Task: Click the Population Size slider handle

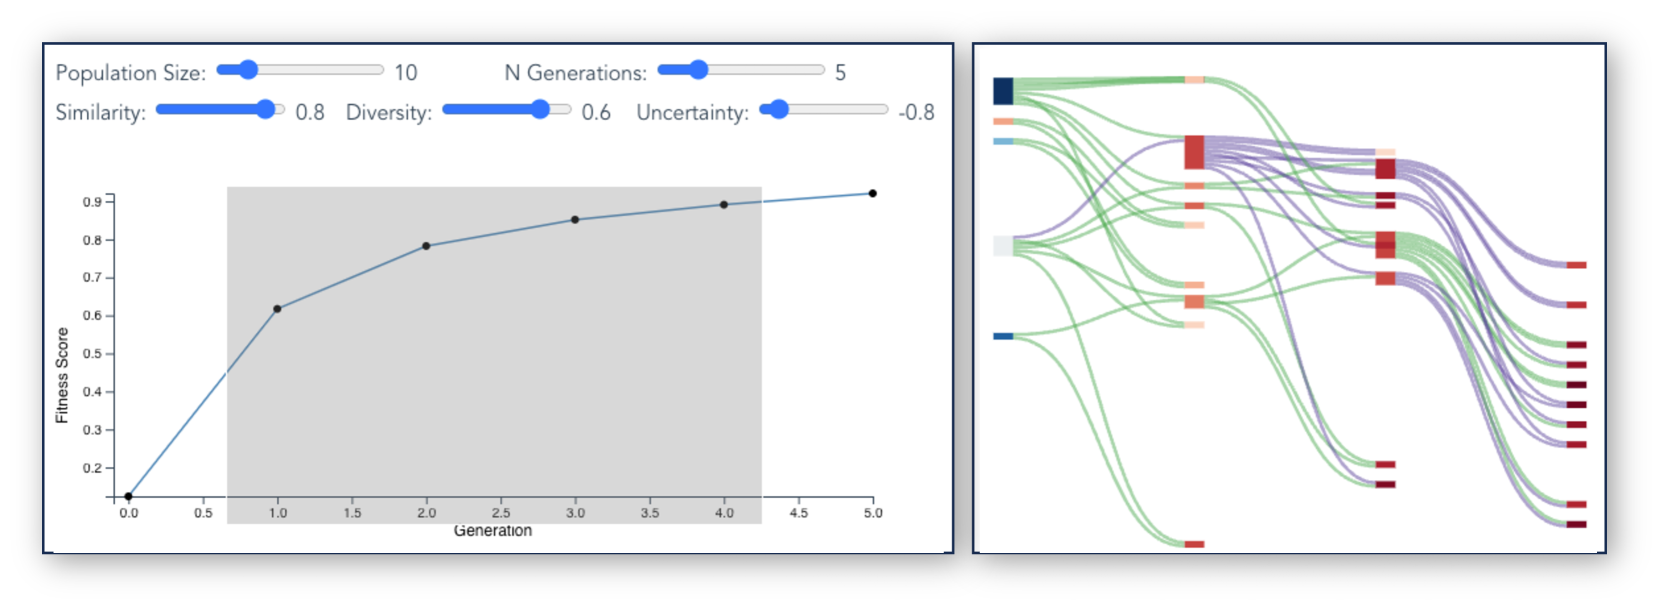Action: point(248,69)
